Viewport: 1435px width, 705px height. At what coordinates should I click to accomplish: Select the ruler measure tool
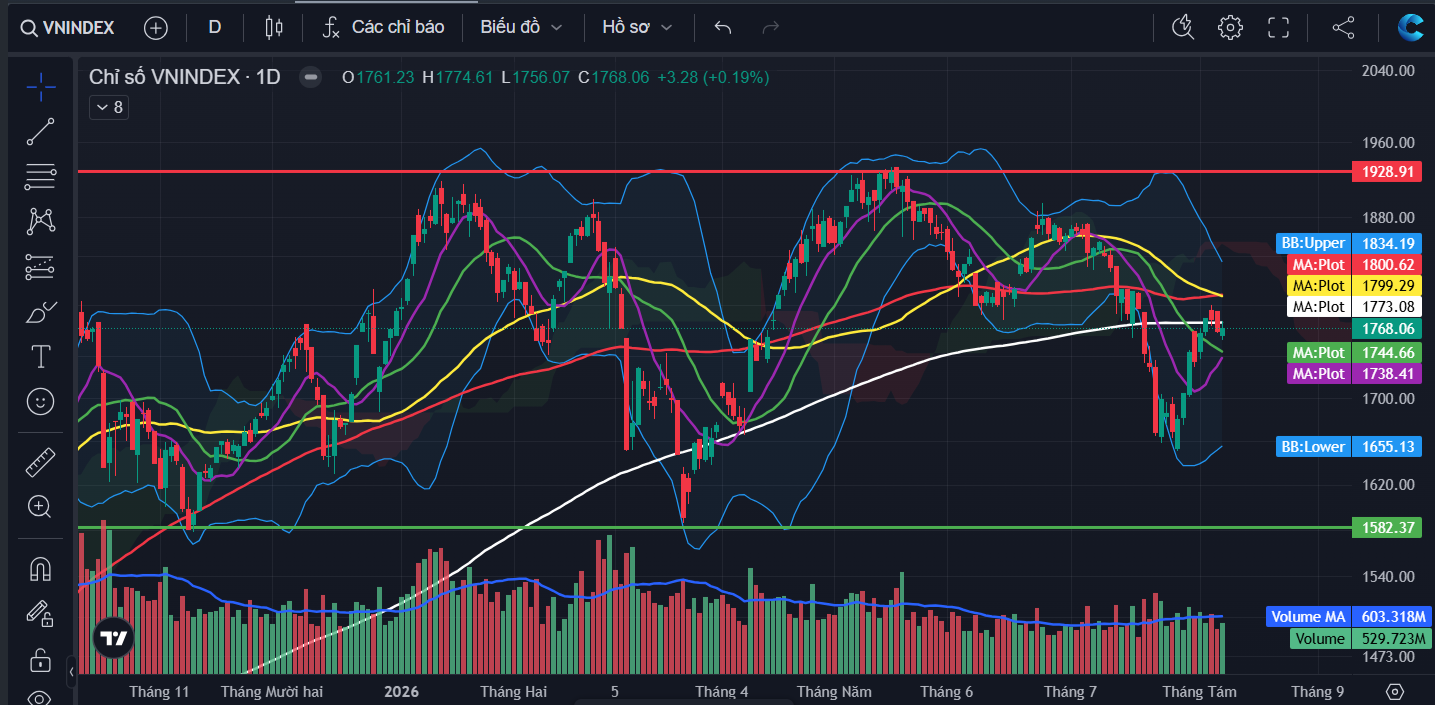click(x=41, y=462)
